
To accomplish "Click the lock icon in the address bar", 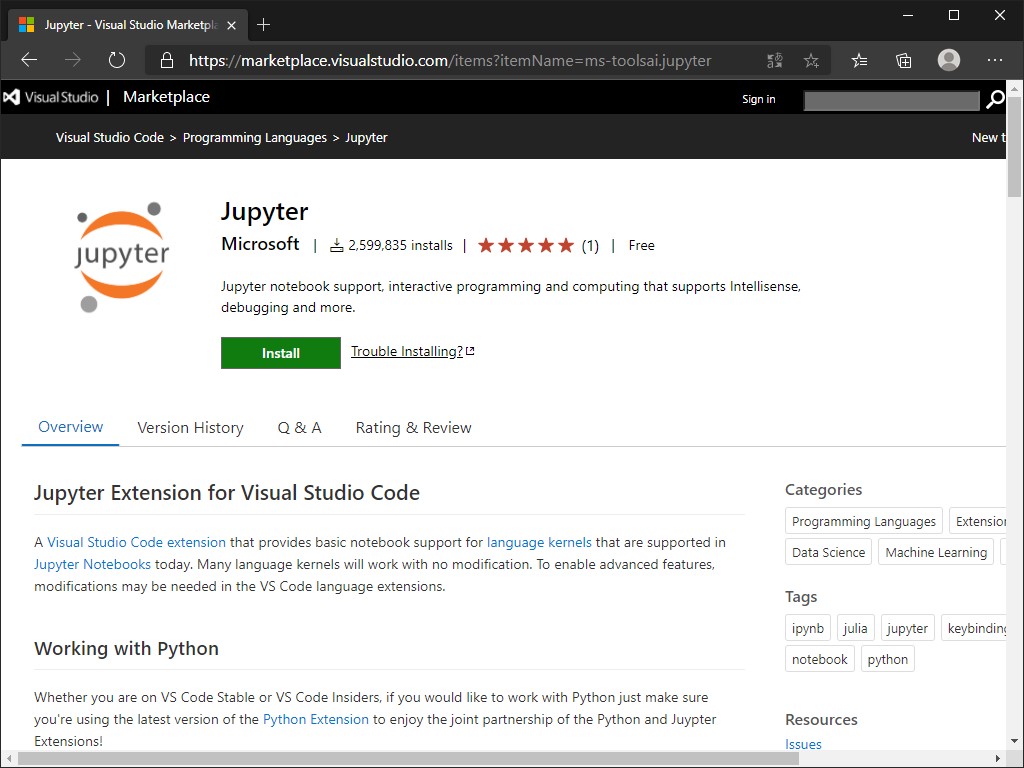I will [166, 60].
